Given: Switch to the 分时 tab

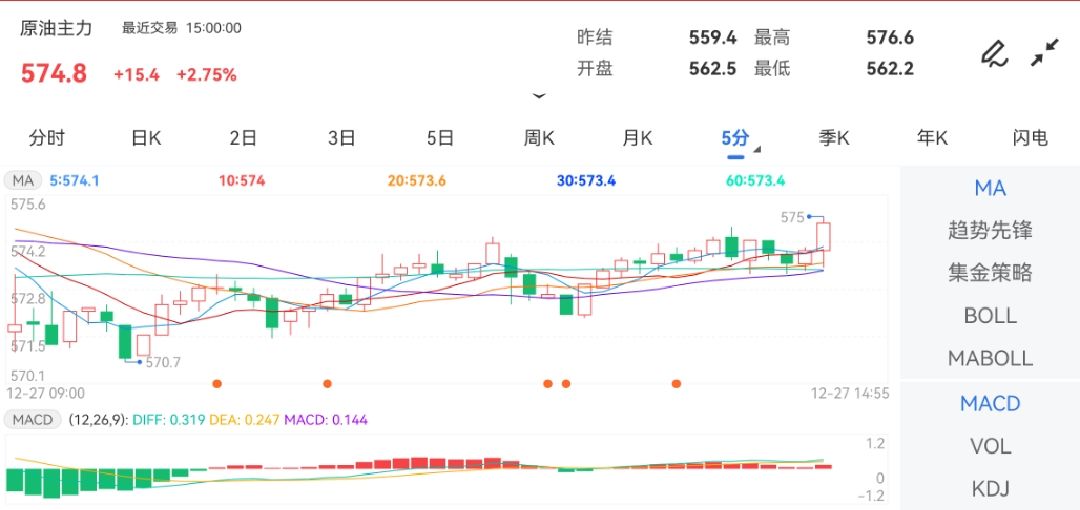Looking at the screenshot, I should point(47,138).
